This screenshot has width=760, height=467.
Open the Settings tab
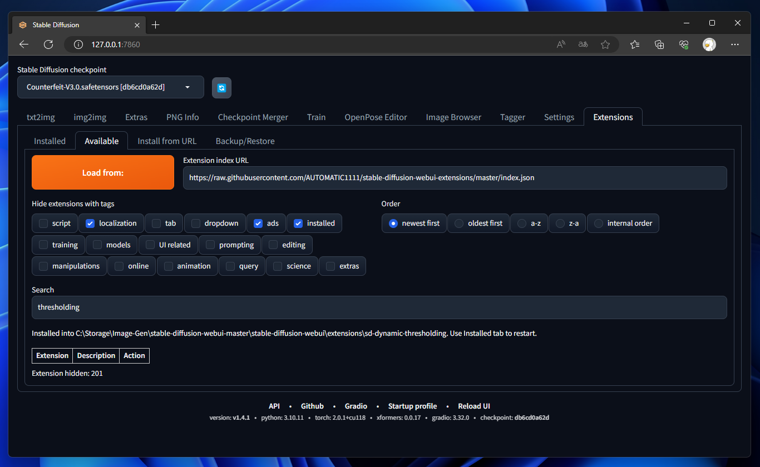point(559,117)
